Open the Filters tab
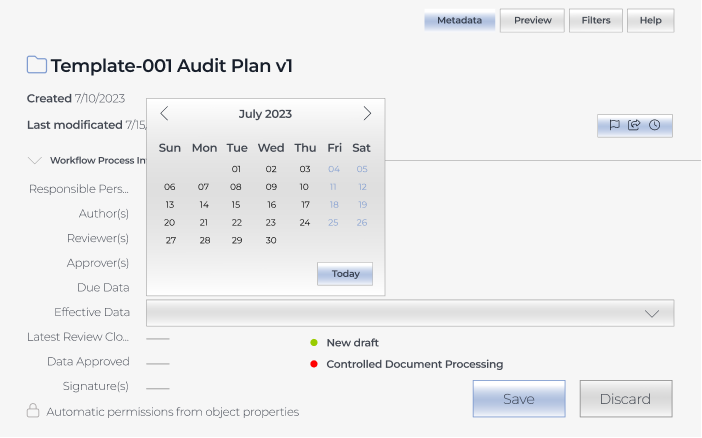 596,21
